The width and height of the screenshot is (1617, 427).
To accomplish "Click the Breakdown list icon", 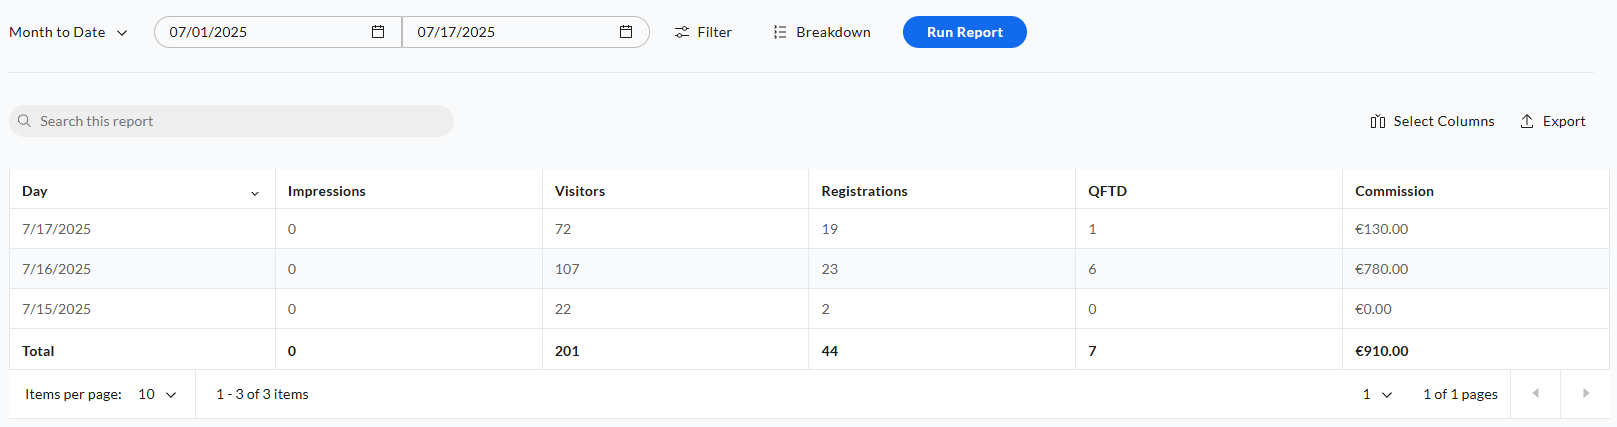I will tap(780, 32).
